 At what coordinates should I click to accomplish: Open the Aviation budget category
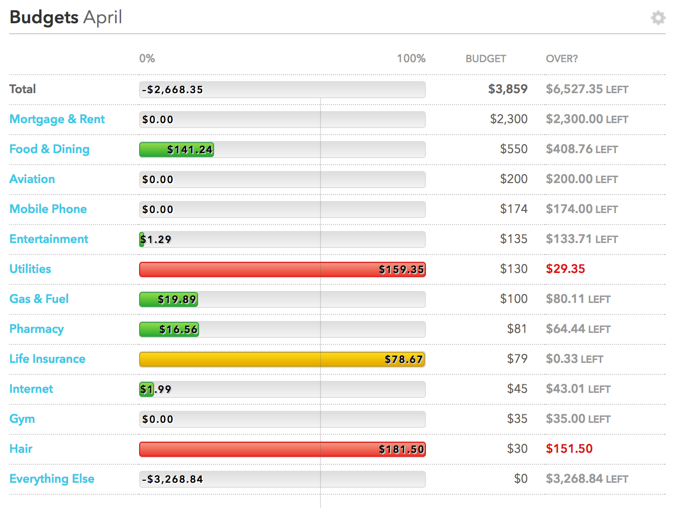coord(32,179)
